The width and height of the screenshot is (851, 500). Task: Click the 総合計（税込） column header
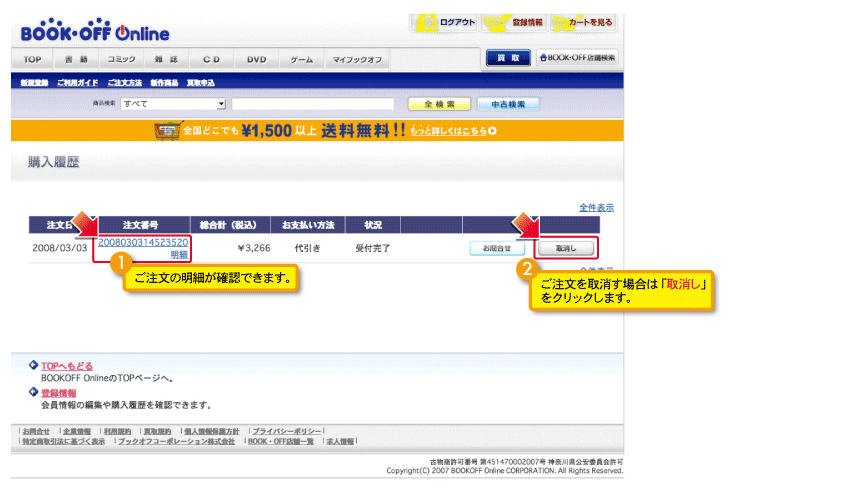(228, 225)
